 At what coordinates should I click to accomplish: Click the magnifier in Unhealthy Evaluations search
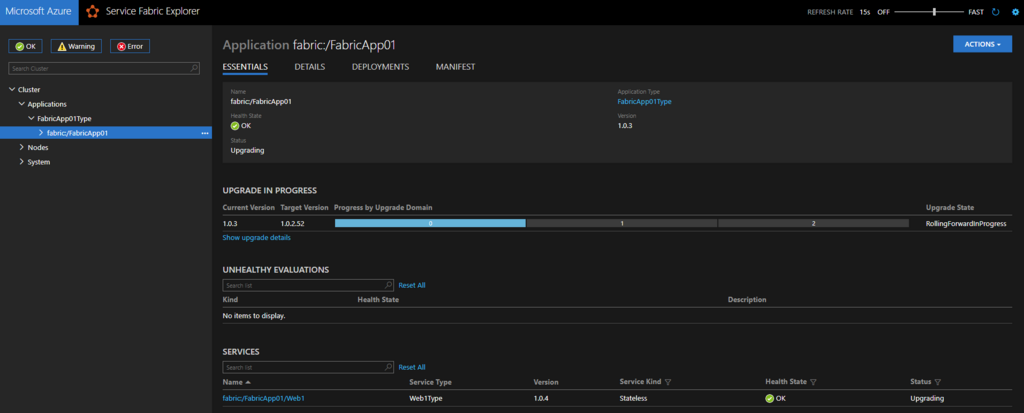(389, 285)
